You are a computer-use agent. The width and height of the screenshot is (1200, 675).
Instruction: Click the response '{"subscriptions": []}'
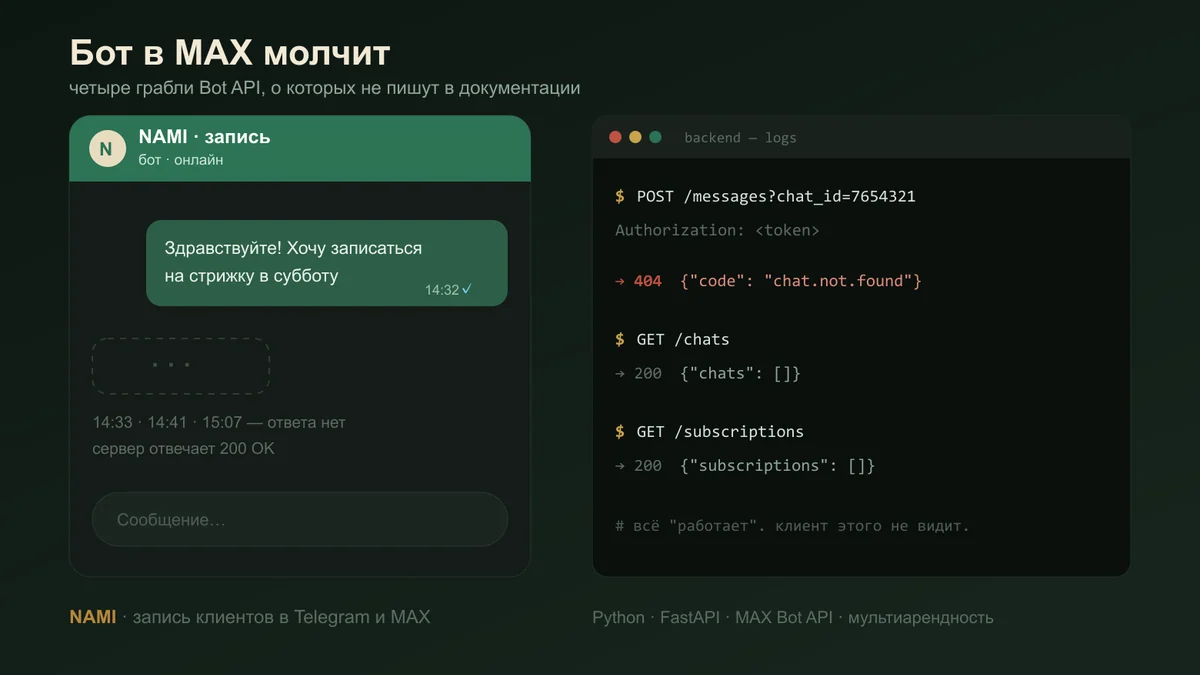(777, 465)
